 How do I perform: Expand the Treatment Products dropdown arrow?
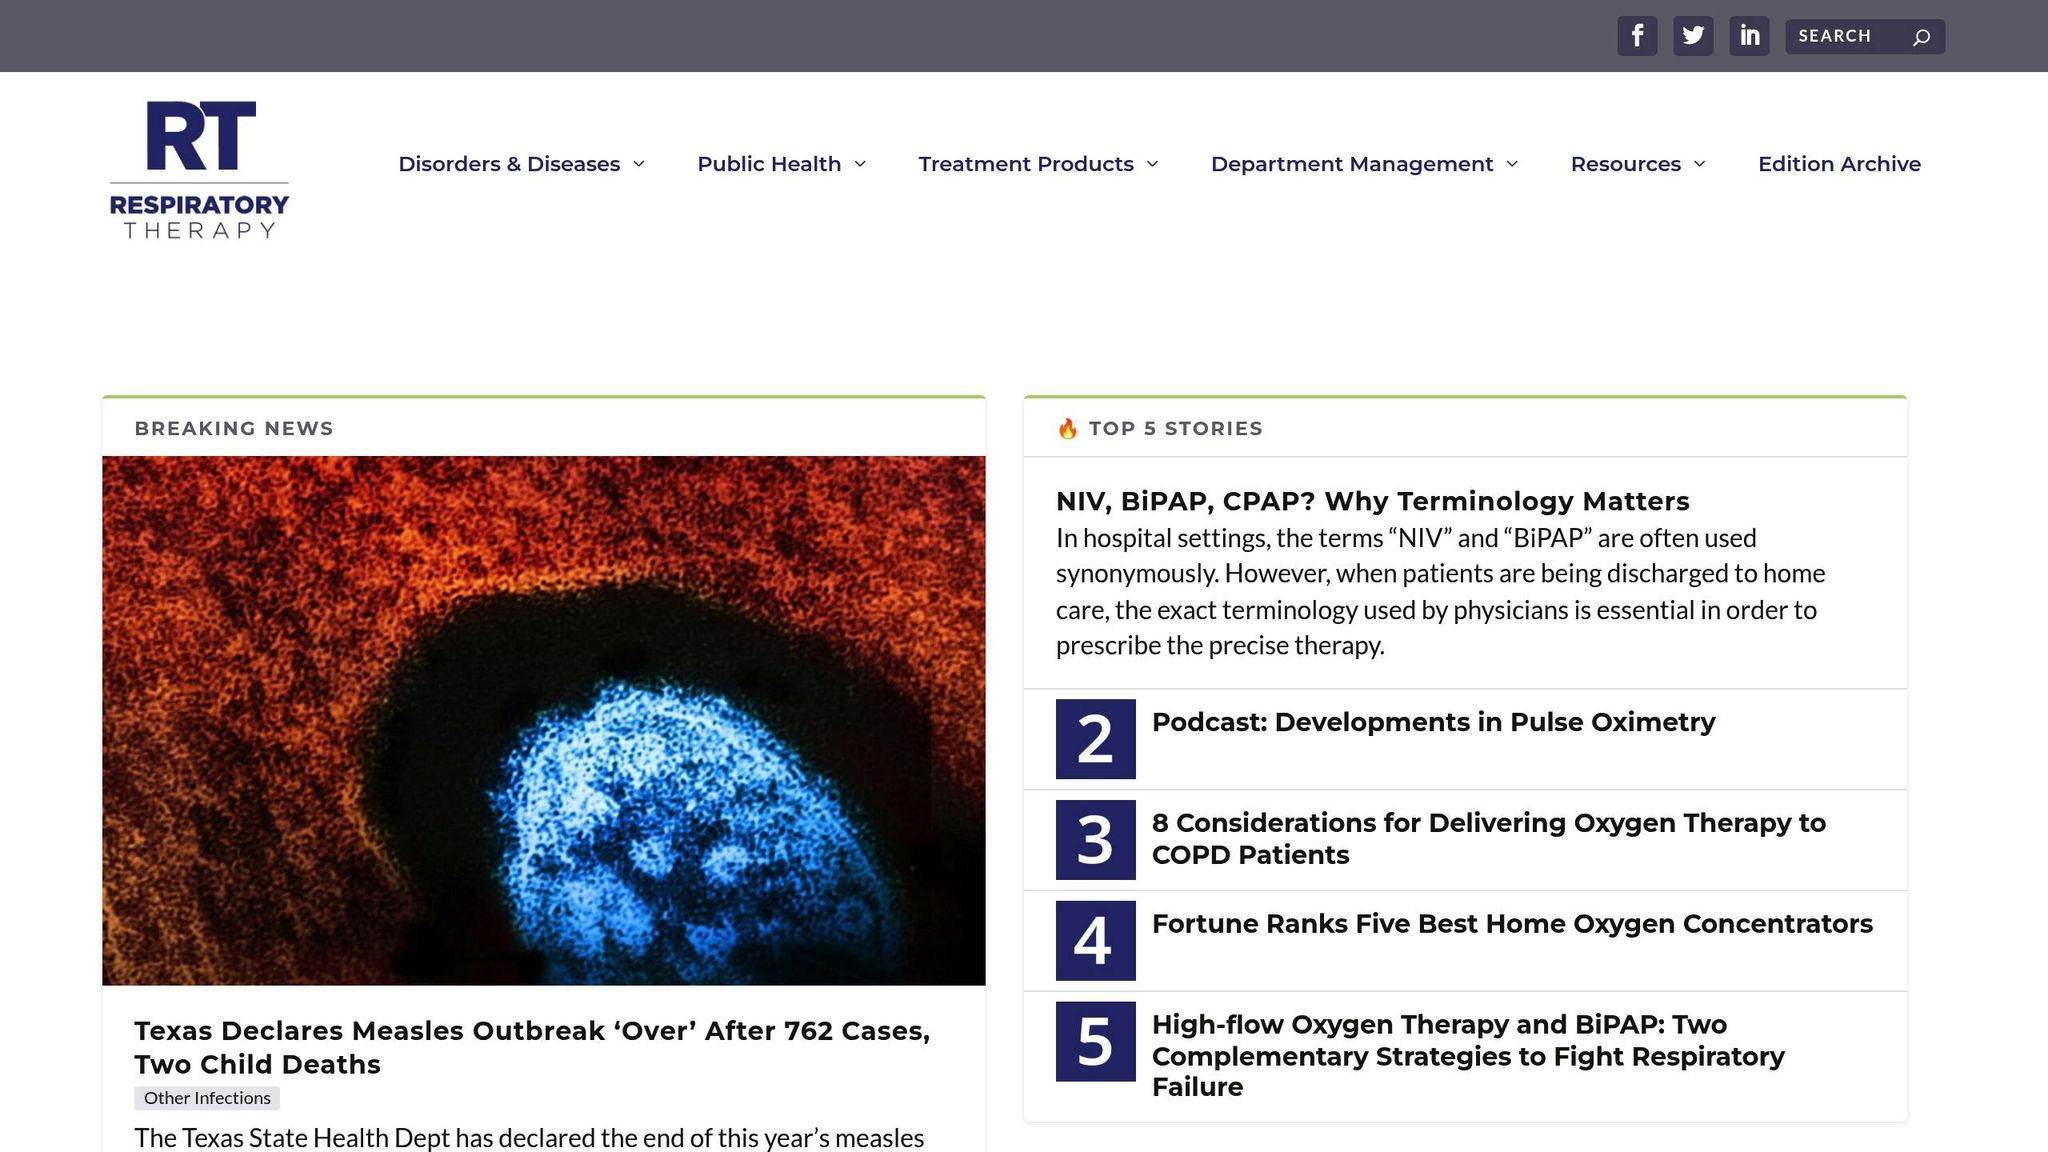(x=1152, y=164)
